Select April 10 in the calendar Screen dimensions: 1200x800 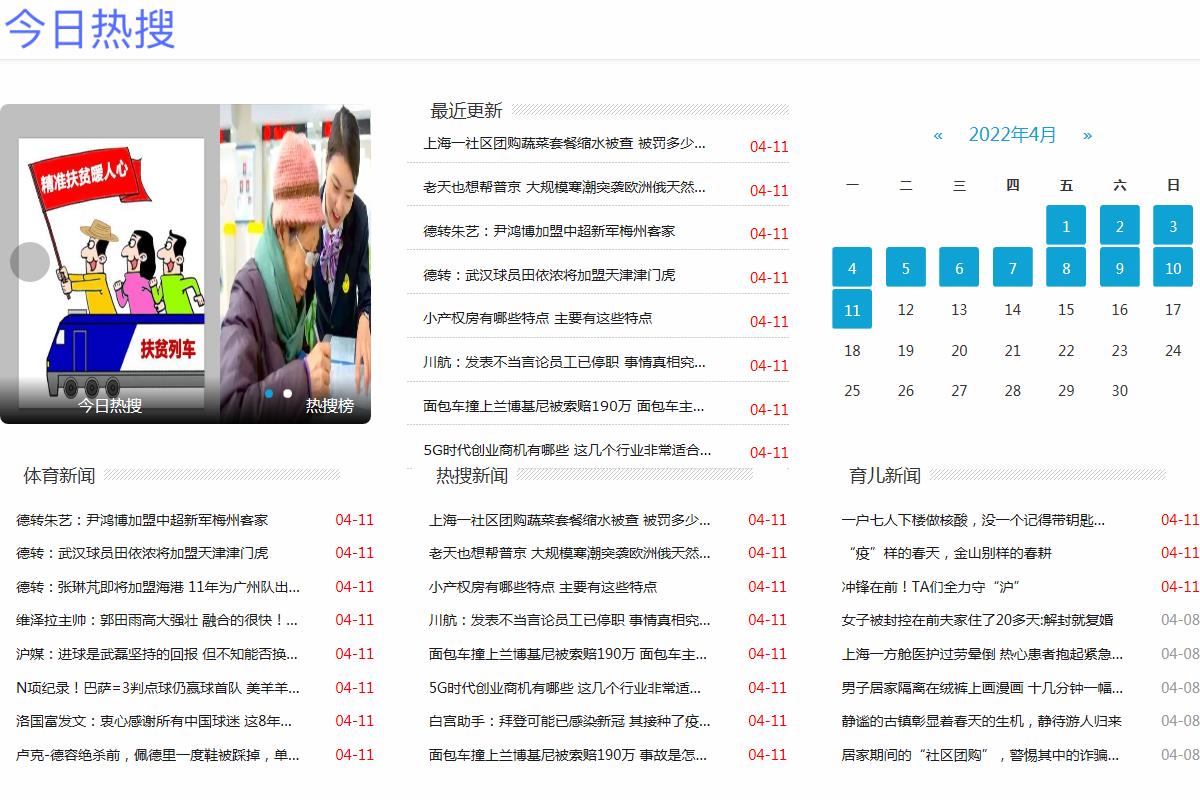1173,268
